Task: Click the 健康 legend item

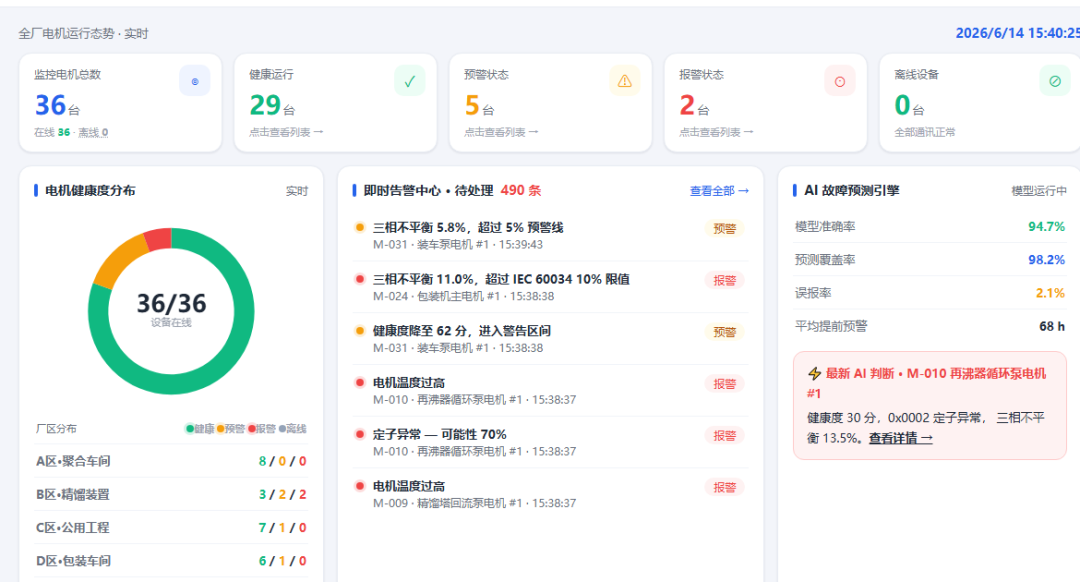Action: pyautogui.click(x=200, y=428)
